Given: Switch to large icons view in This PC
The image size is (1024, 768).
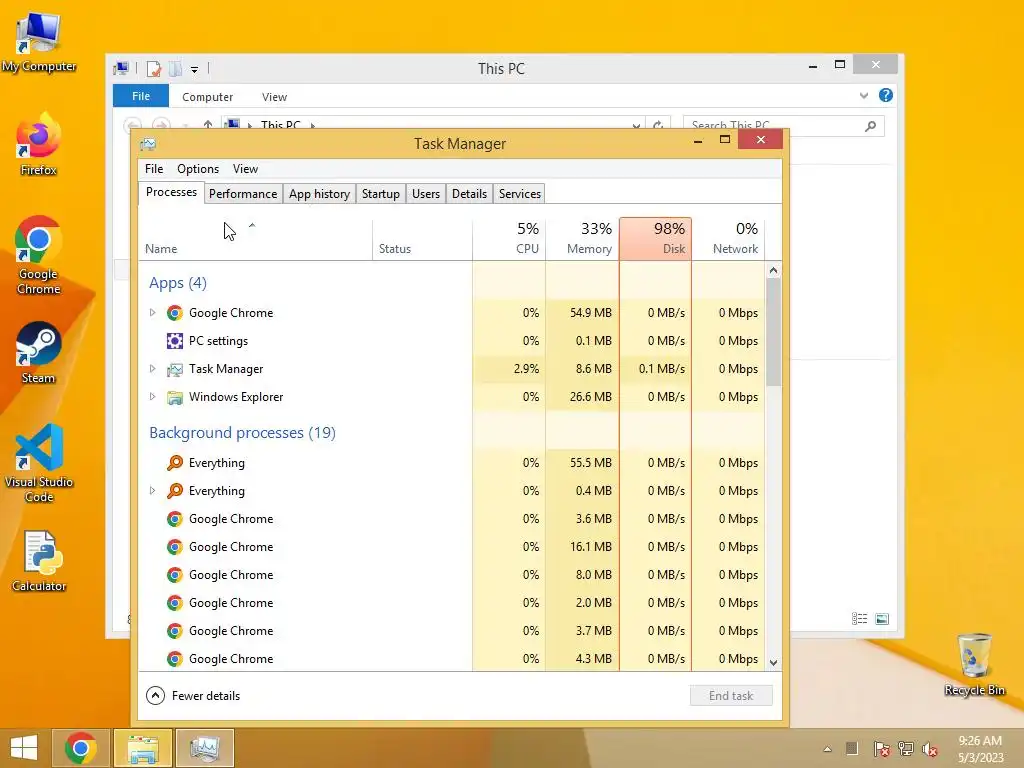Looking at the screenshot, I should point(882,618).
